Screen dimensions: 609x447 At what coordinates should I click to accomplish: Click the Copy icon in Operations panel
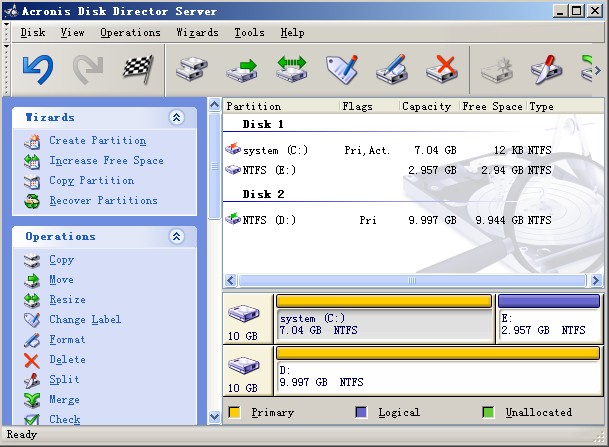click(32, 260)
